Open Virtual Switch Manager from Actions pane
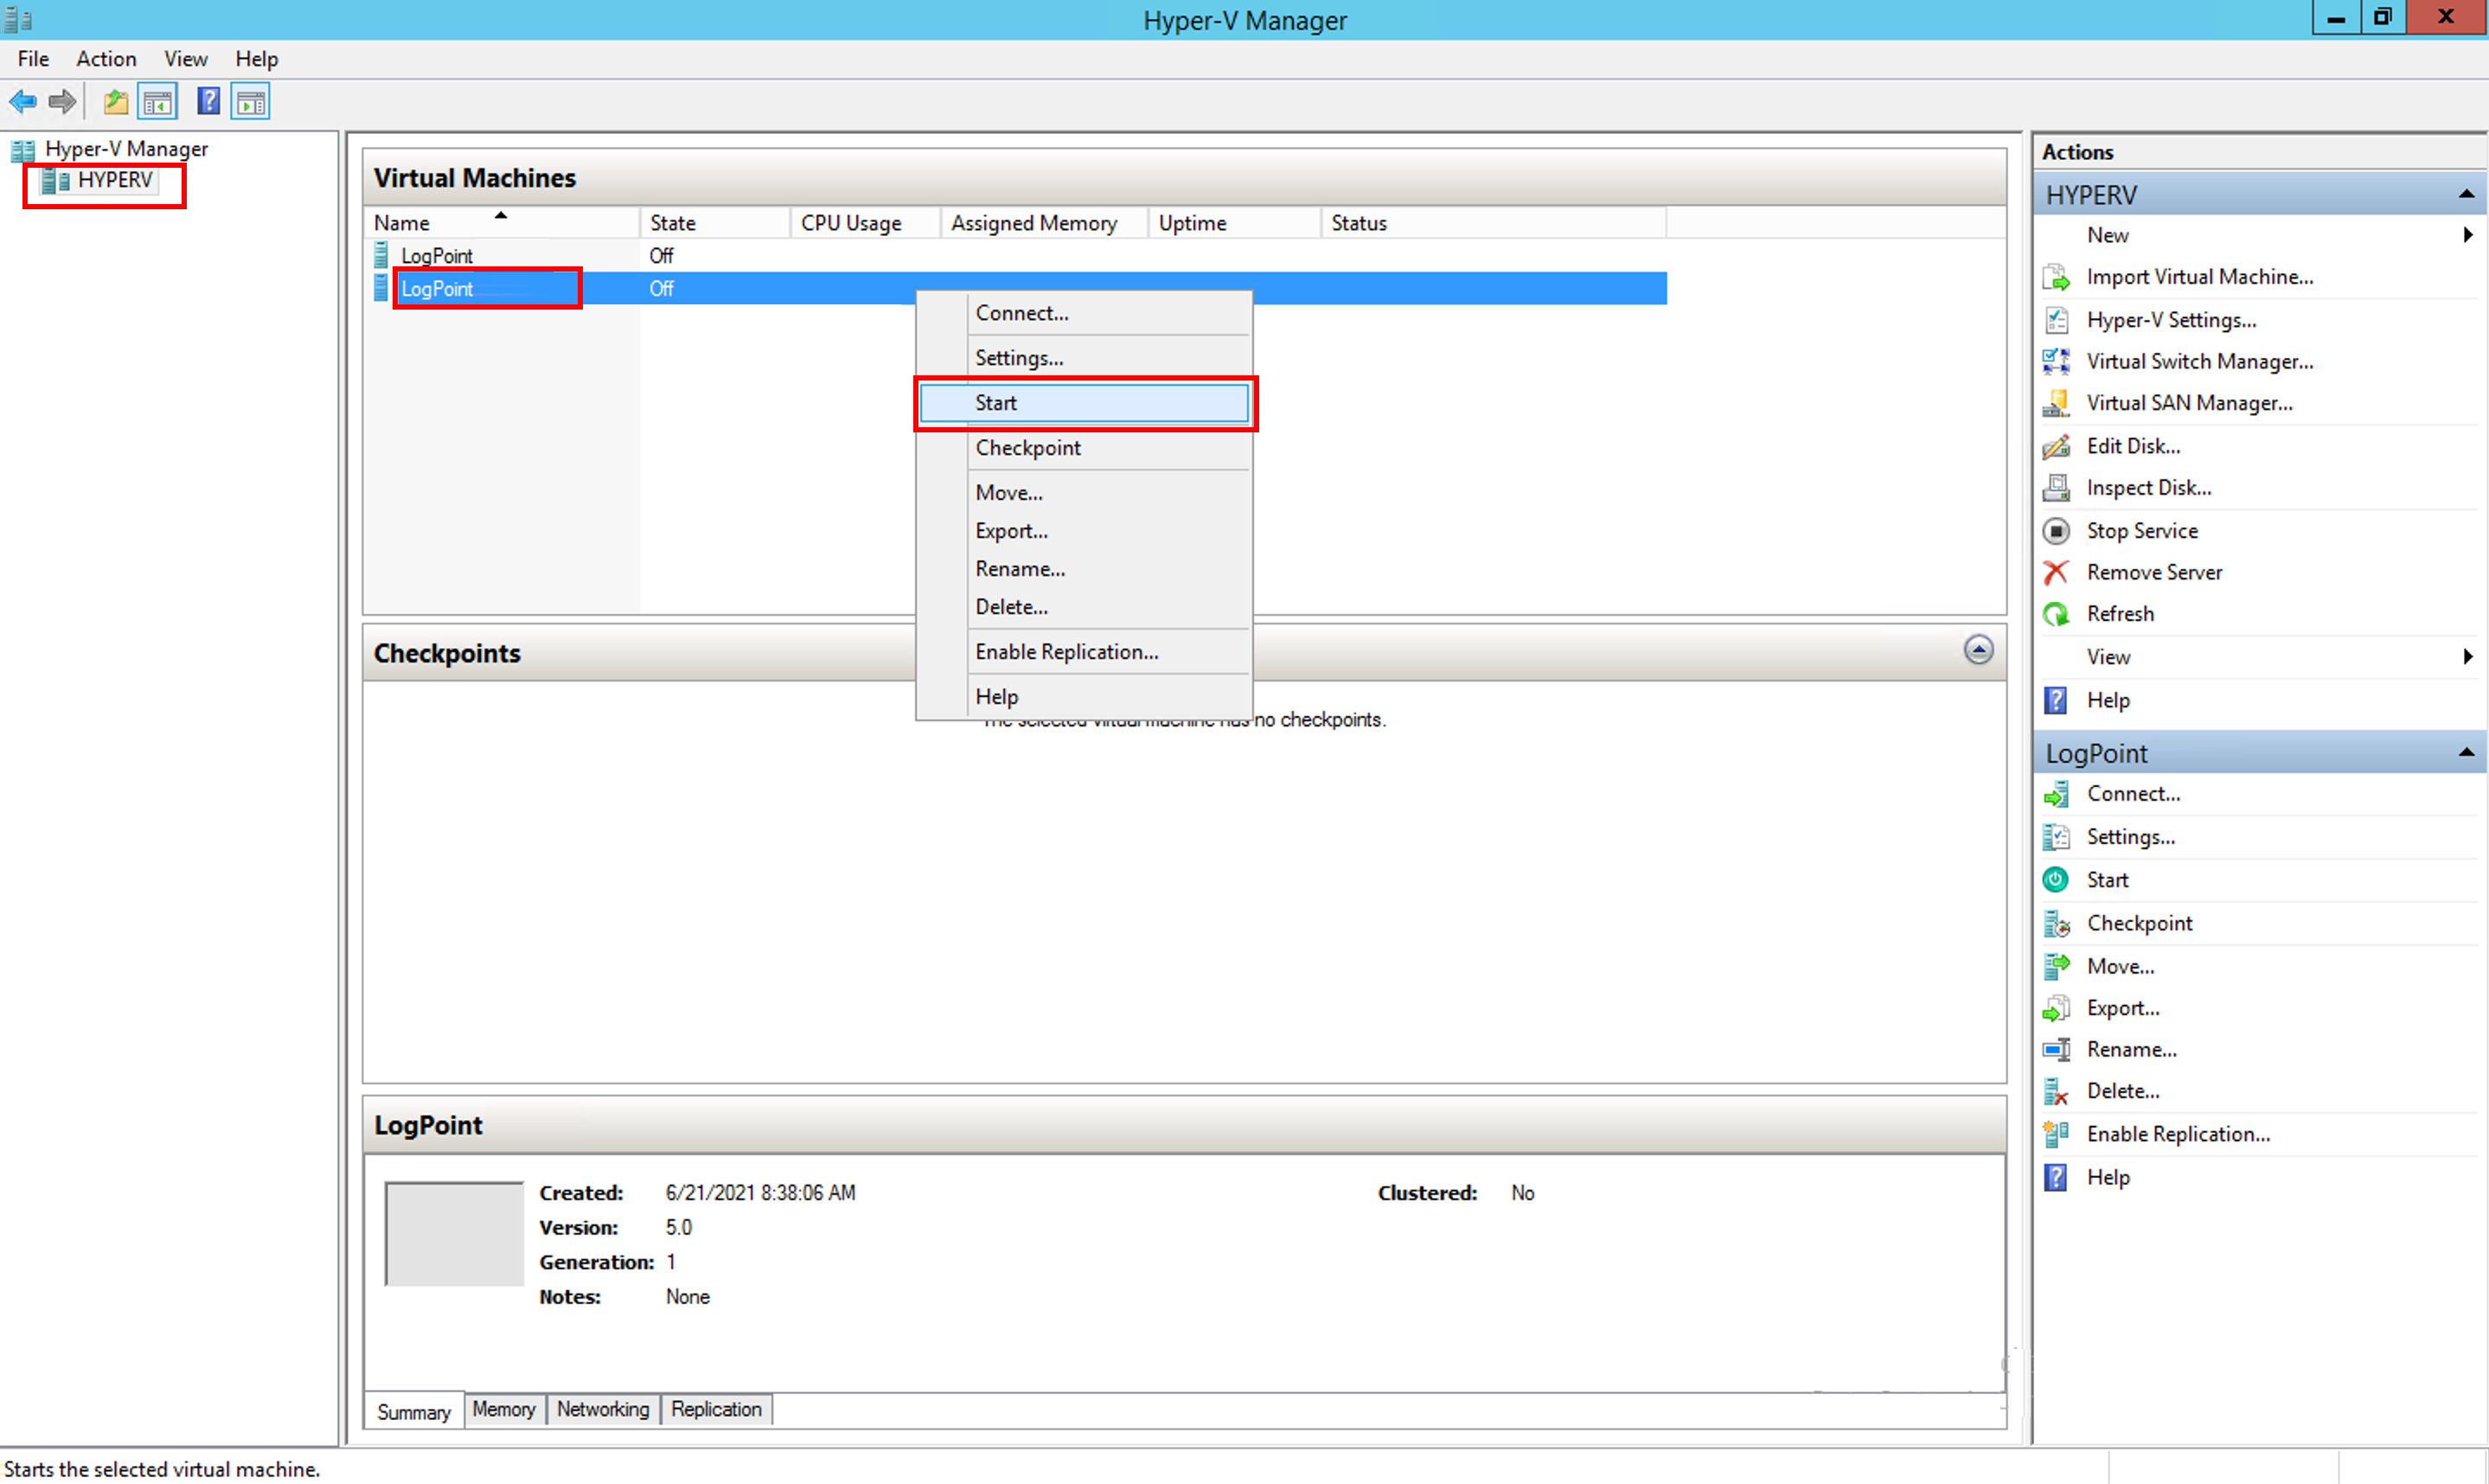The width and height of the screenshot is (2489, 1484). (2199, 362)
